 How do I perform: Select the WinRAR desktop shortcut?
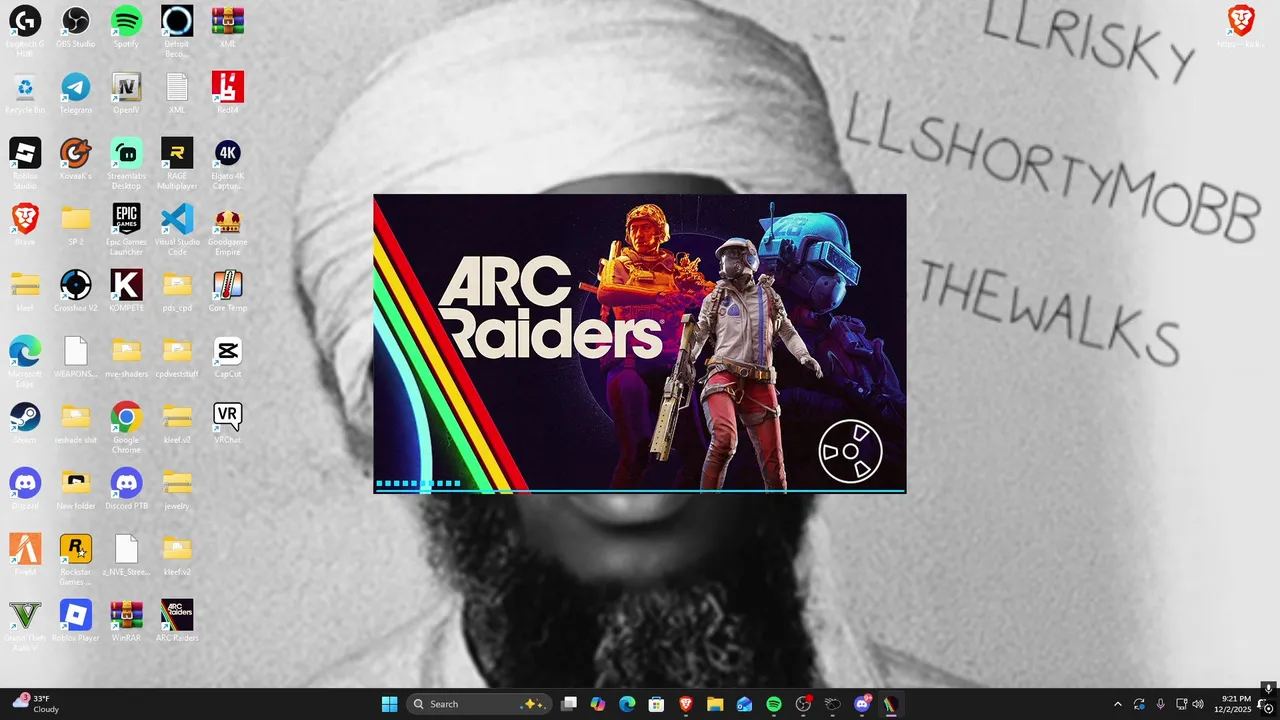[126, 621]
